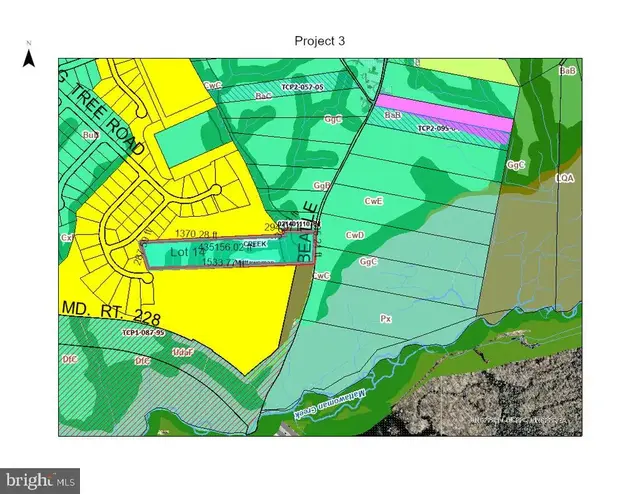
Task: Click the MD. RT. 228 road label
Action: click(111, 313)
